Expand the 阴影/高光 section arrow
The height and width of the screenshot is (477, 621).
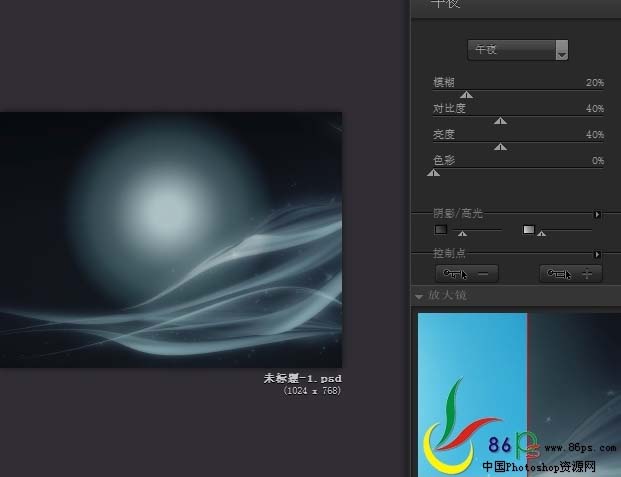(x=598, y=214)
